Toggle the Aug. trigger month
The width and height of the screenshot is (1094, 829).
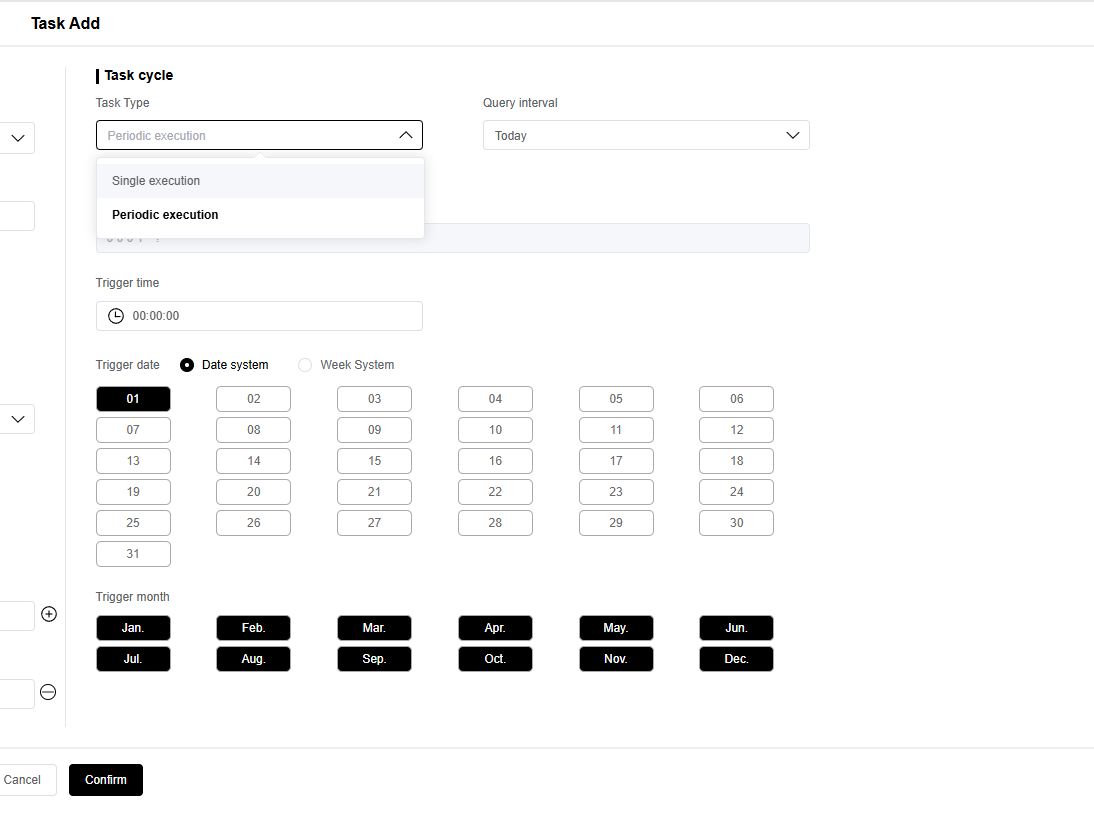coord(253,659)
